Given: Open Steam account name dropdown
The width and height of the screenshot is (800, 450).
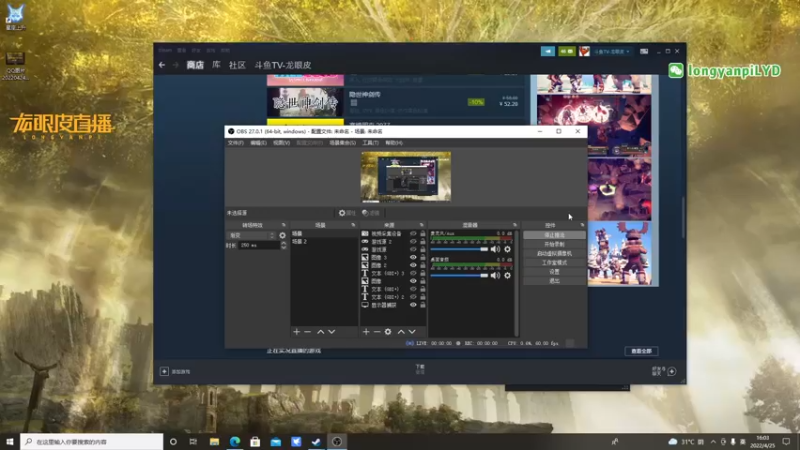Looking at the screenshot, I should pos(612,52).
